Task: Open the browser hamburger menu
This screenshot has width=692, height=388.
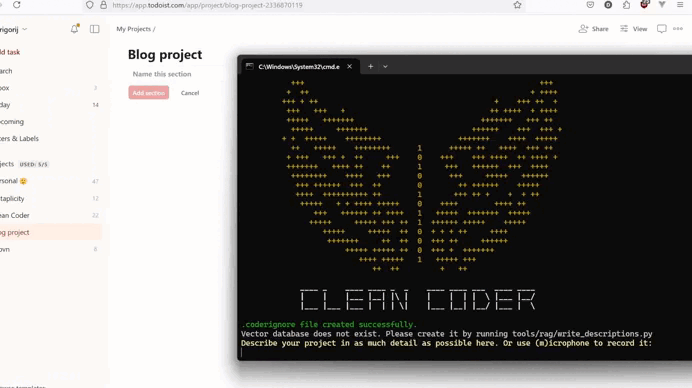Action: pos(680,4)
